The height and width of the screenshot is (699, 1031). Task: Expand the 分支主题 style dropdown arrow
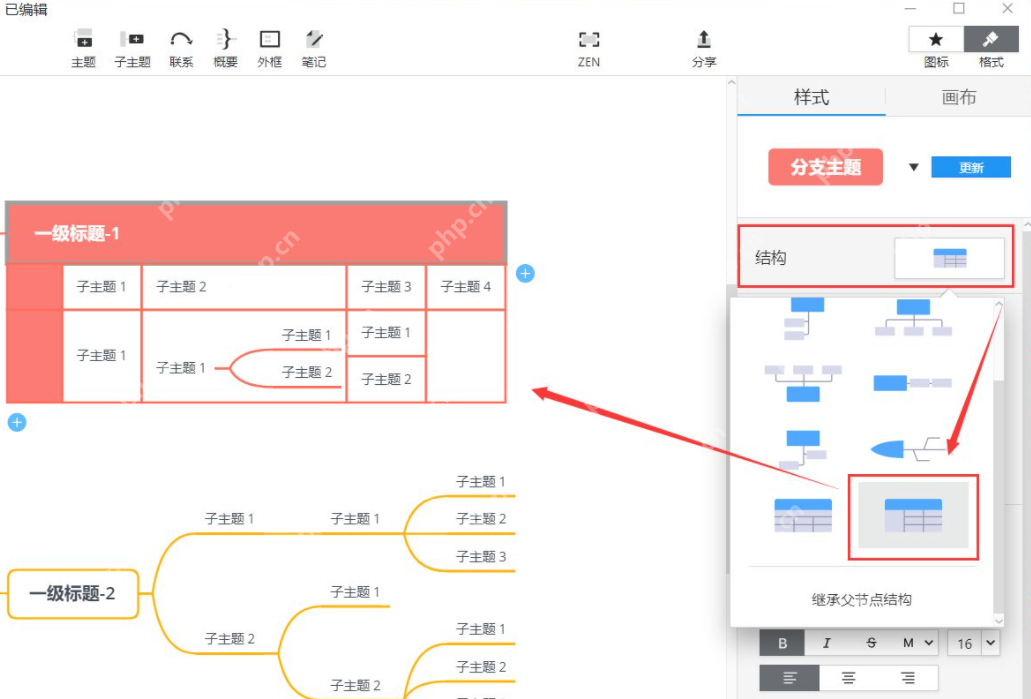point(913,167)
